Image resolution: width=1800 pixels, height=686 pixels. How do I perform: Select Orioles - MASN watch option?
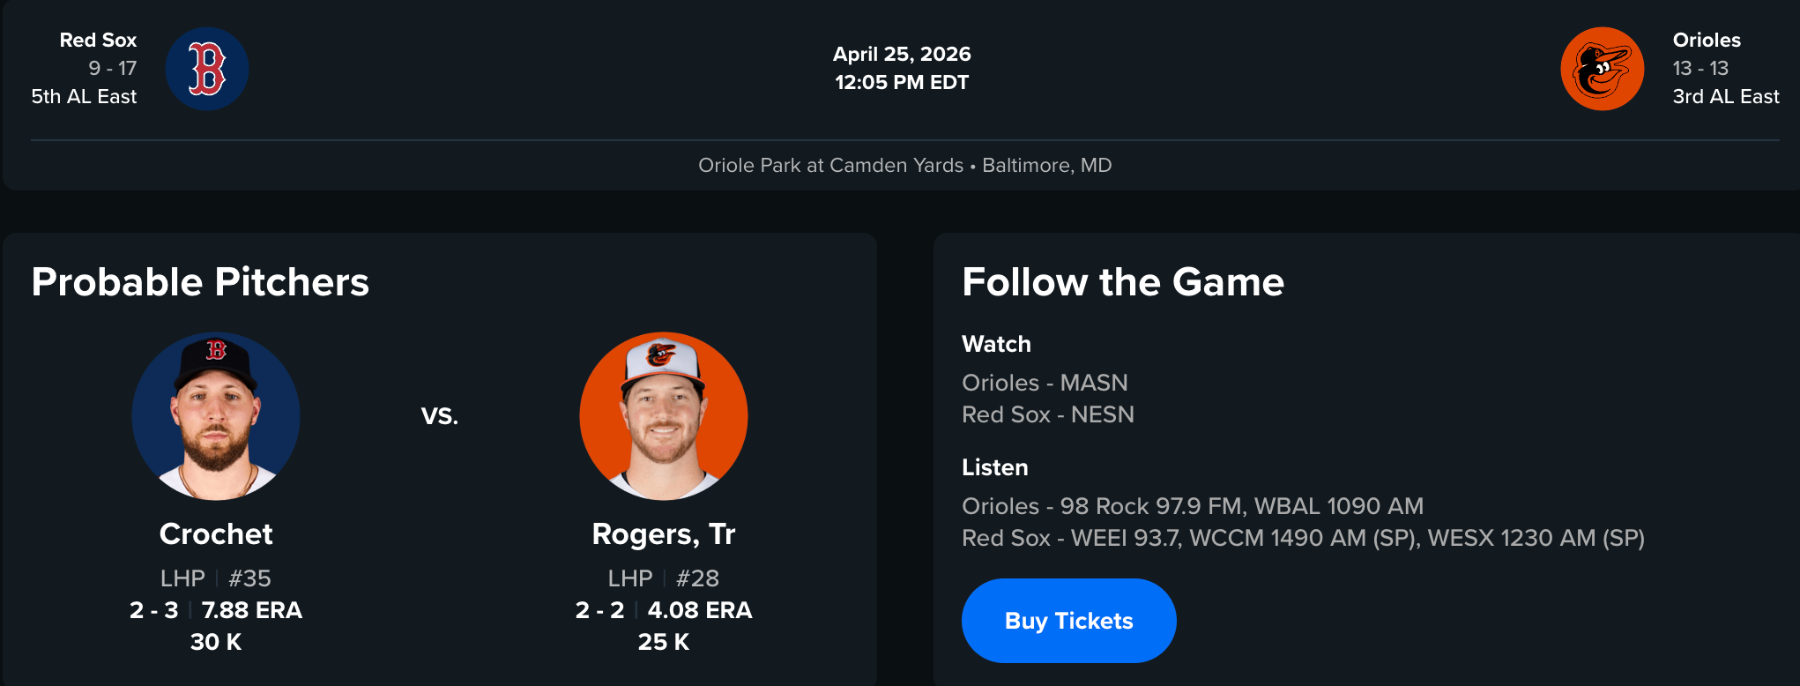[1045, 383]
